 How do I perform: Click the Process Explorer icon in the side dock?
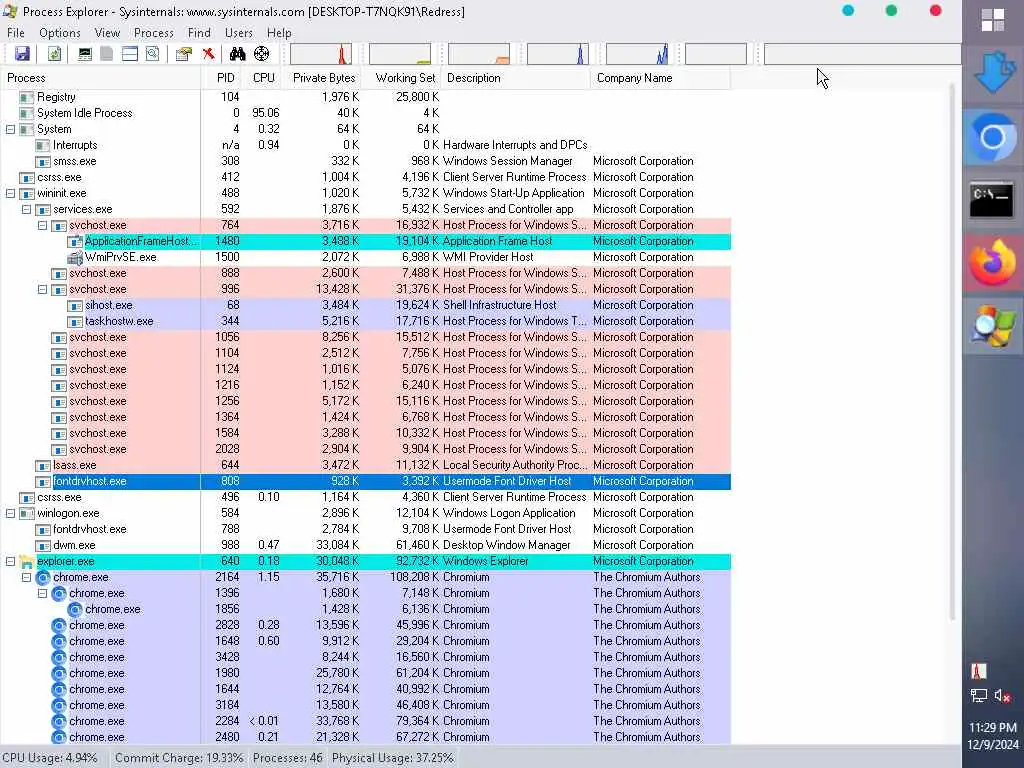point(993,325)
